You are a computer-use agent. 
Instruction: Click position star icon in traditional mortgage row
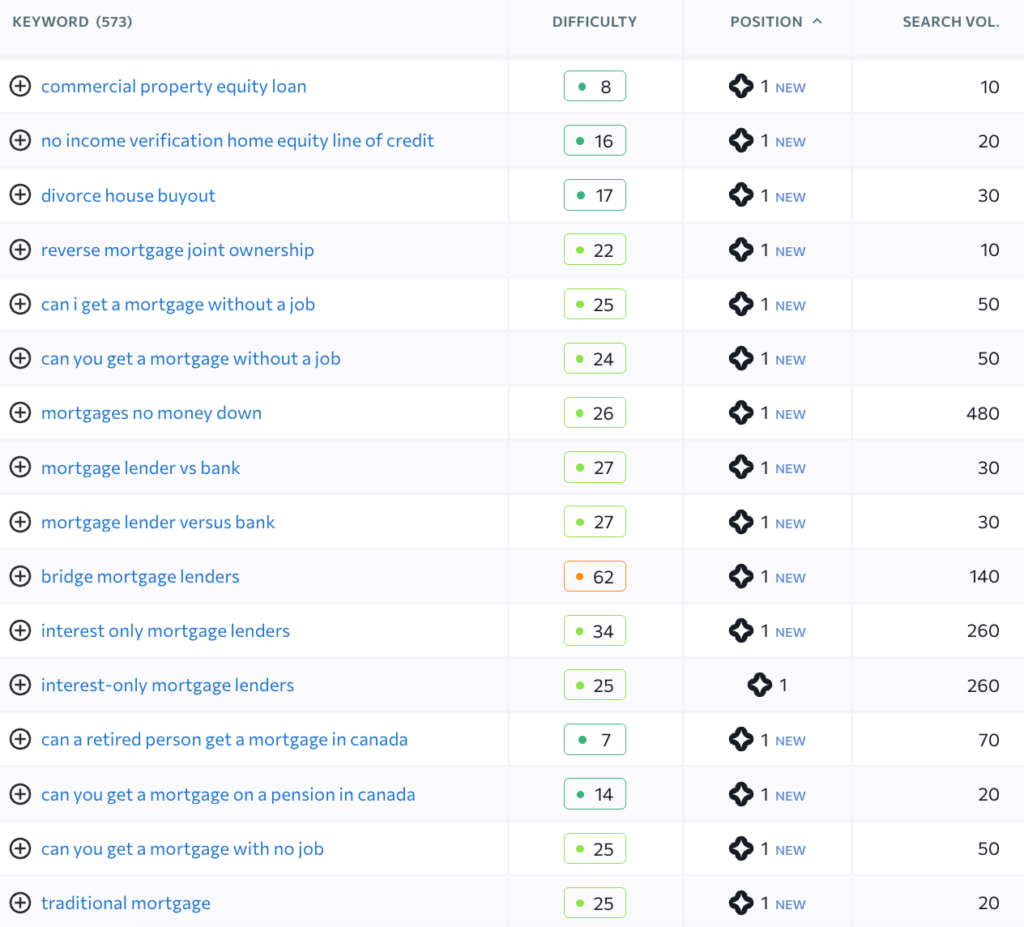(x=741, y=903)
